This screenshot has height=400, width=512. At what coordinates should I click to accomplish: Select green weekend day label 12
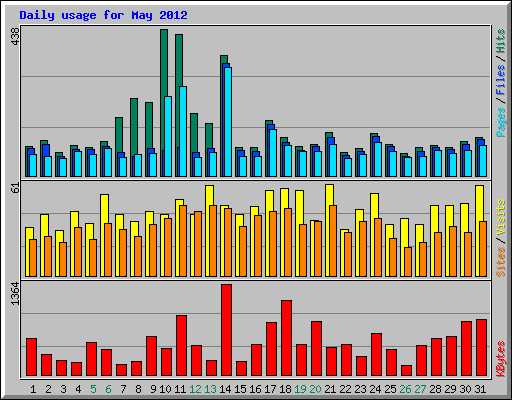point(195,389)
